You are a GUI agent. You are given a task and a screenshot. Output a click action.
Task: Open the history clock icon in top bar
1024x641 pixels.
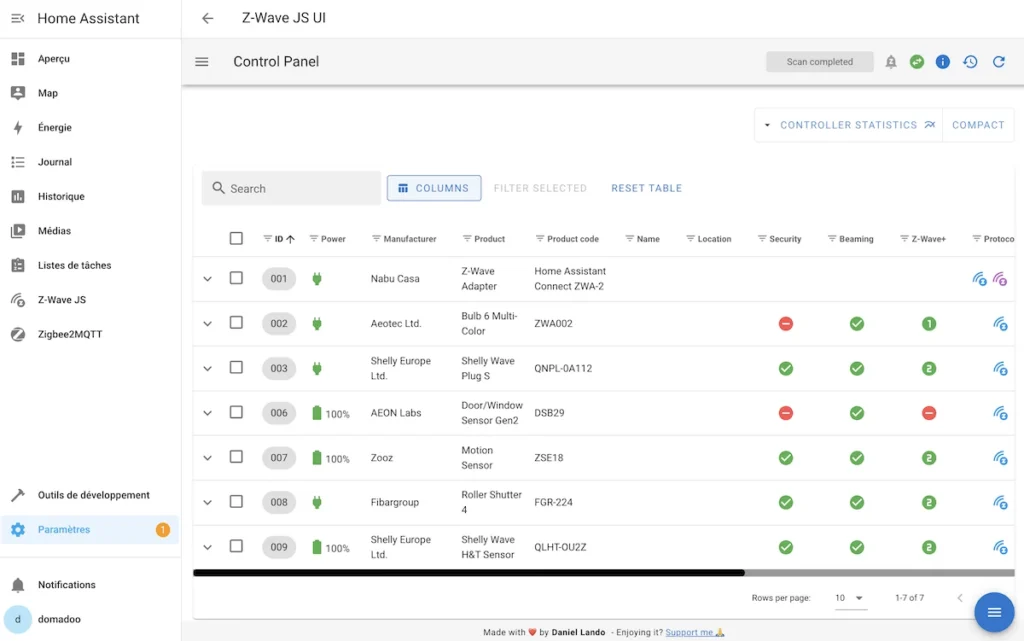(x=970, y=62)
